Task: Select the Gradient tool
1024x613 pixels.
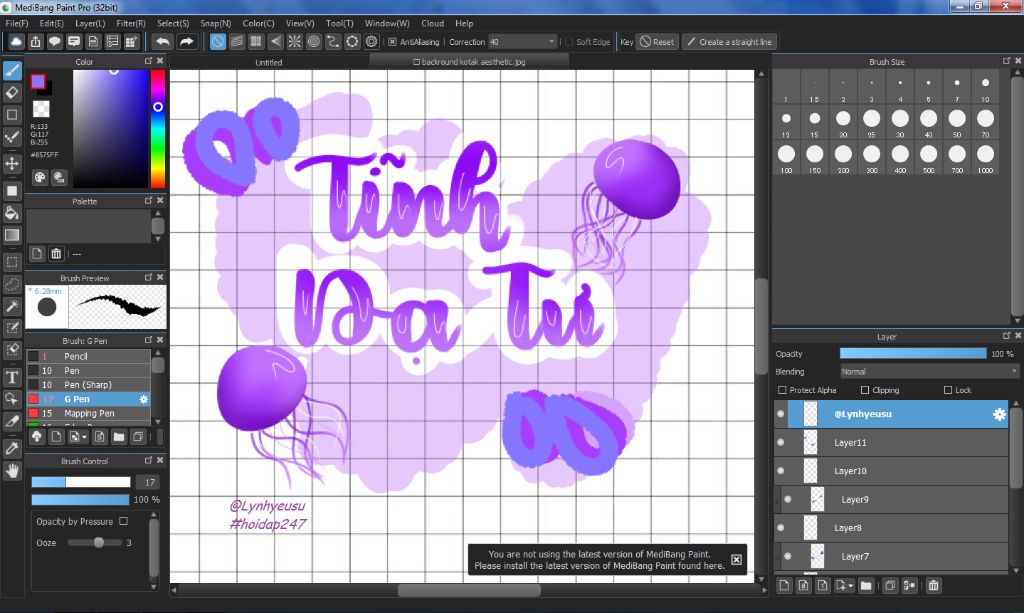Action: pyautogui.click(x=12, y=235)
